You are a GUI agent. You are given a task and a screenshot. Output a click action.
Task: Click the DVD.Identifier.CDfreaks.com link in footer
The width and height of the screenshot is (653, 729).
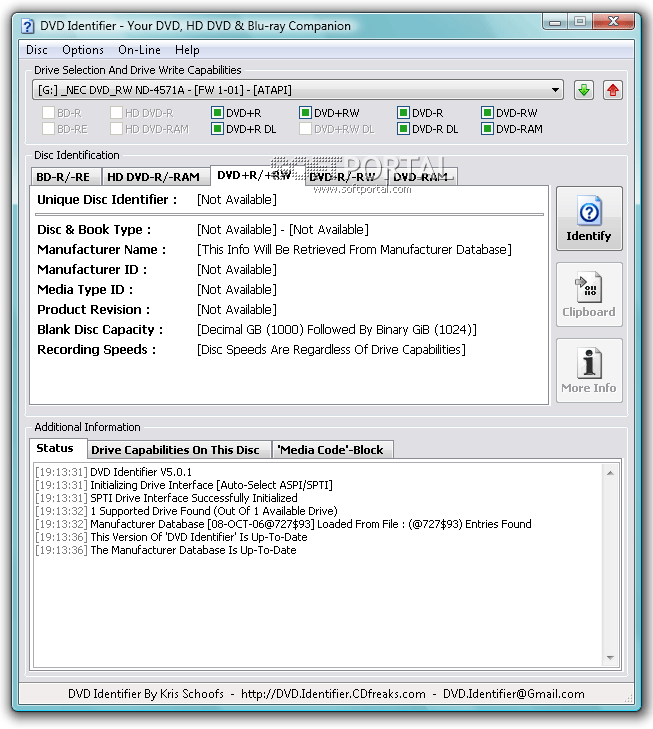pos(333,694)
